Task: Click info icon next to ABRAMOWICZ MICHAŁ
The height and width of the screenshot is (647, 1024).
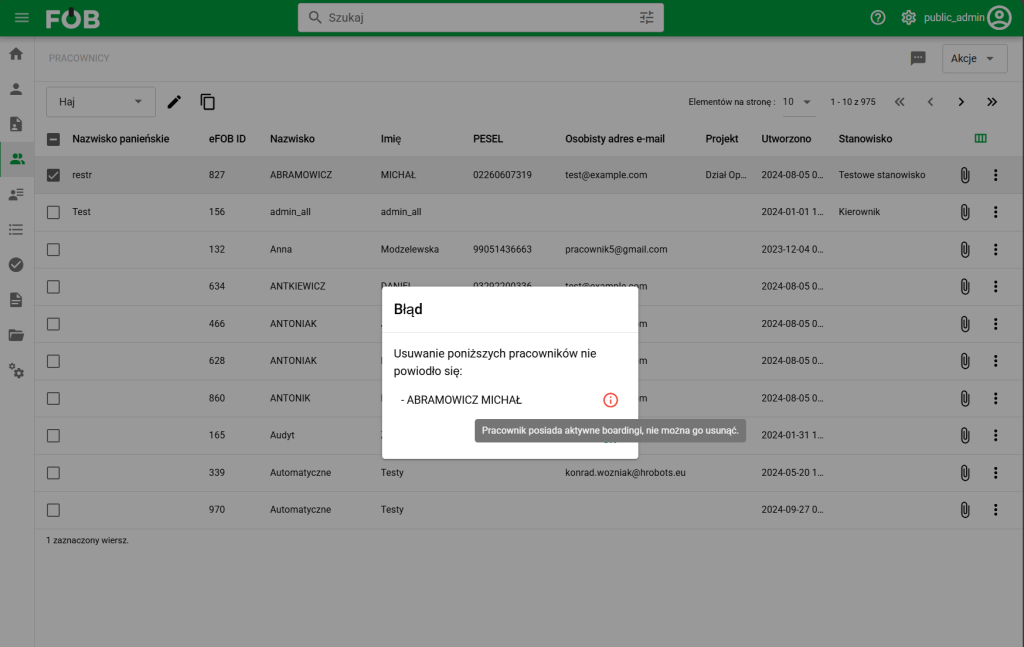Action: [x=610, y=400]
